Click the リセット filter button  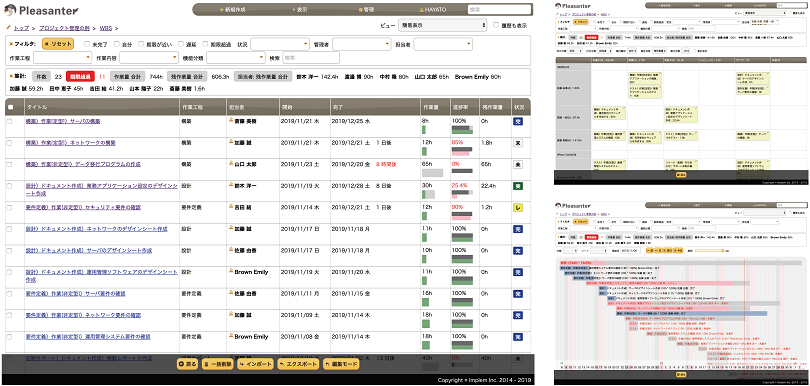tap(58, 44)
